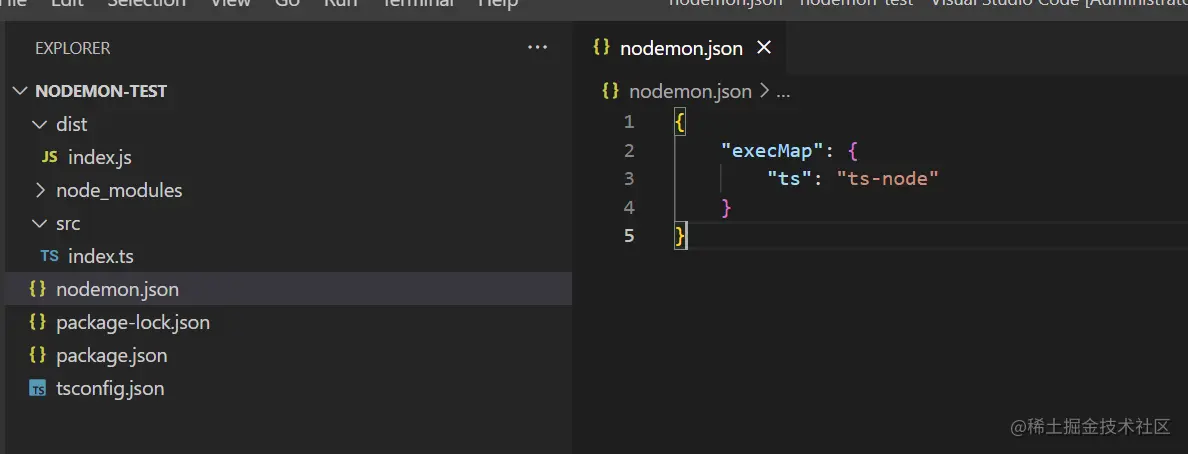Click the braces icon in the breadcrumb
The image size is (1188, 454).
[x=610, y=91]
